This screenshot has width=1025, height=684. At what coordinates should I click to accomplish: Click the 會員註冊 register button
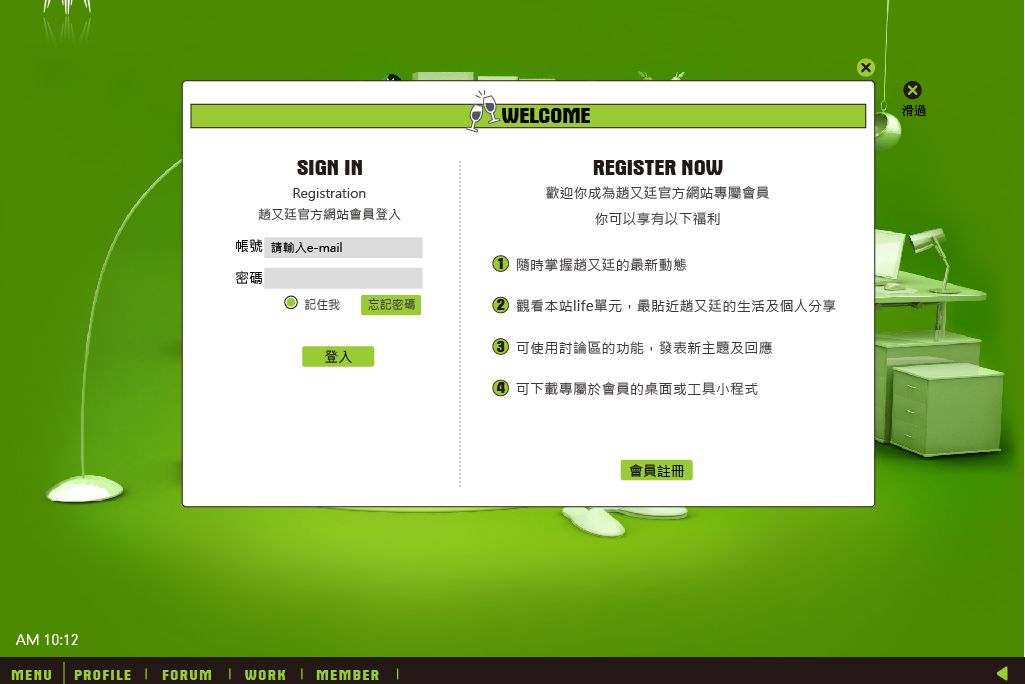(656, 470)
